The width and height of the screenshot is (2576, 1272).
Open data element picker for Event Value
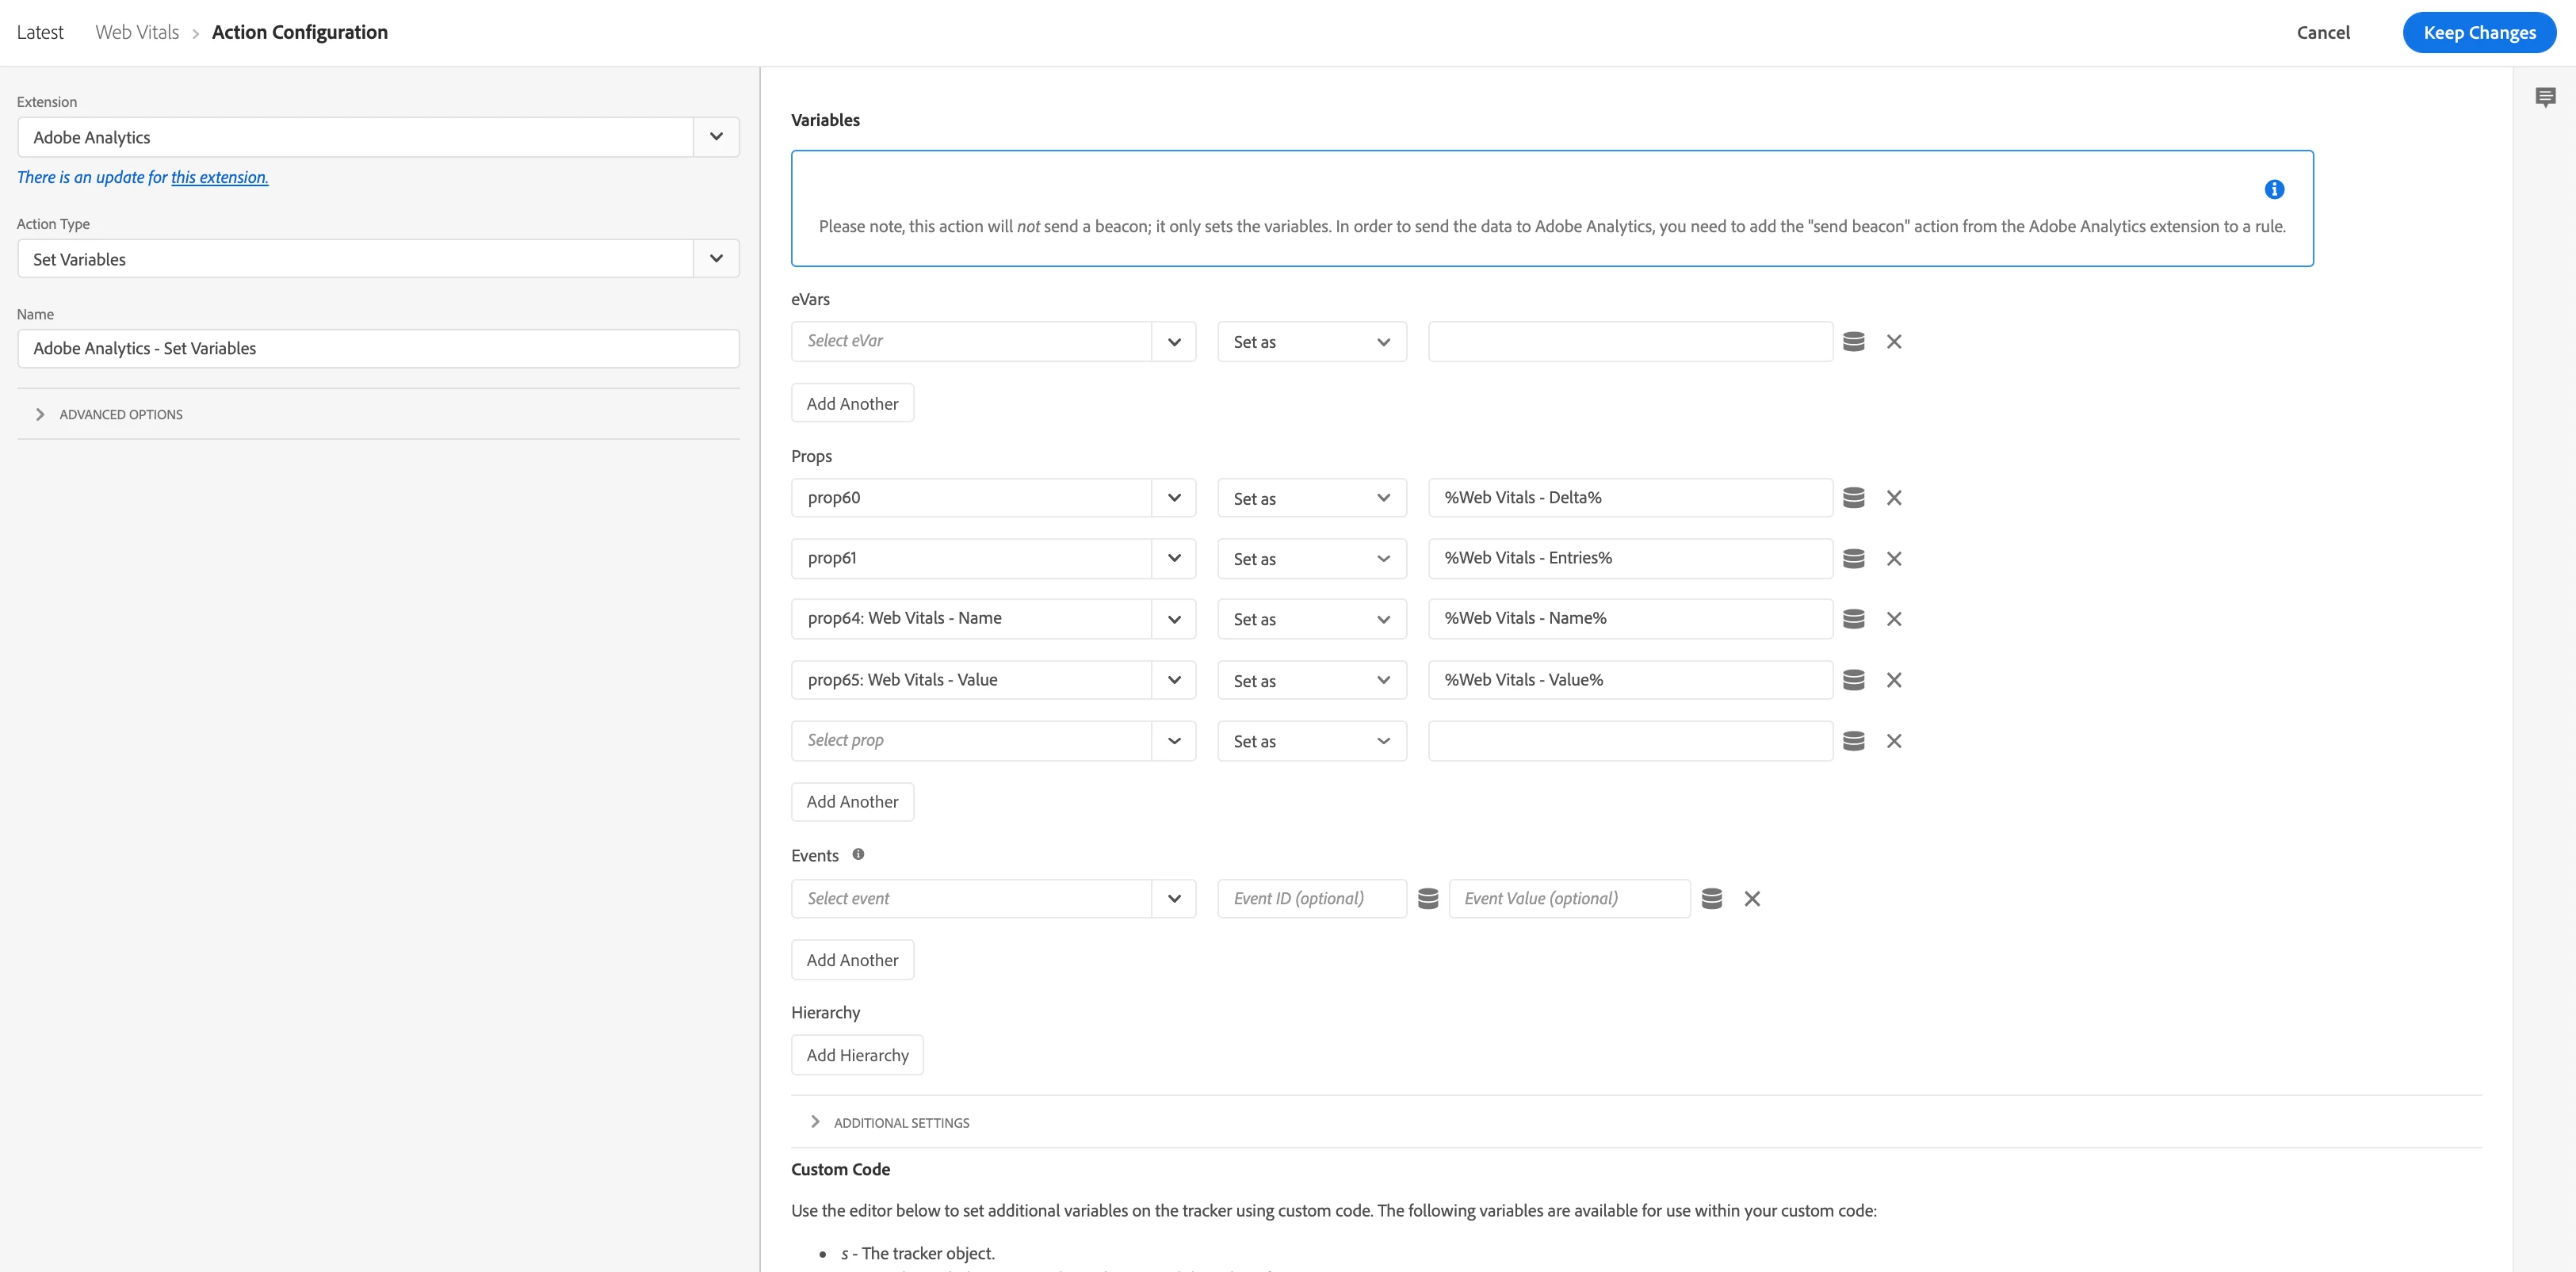pyautogui.click(x=1711, y=899)
